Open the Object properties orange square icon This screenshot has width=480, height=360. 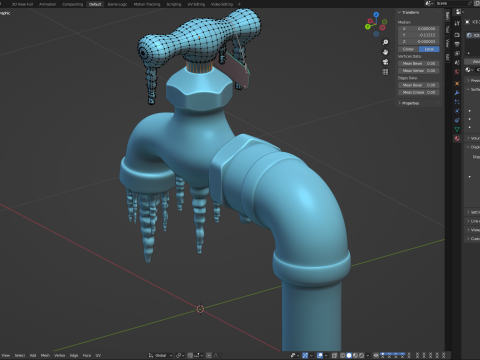click(x=457, y=83)
